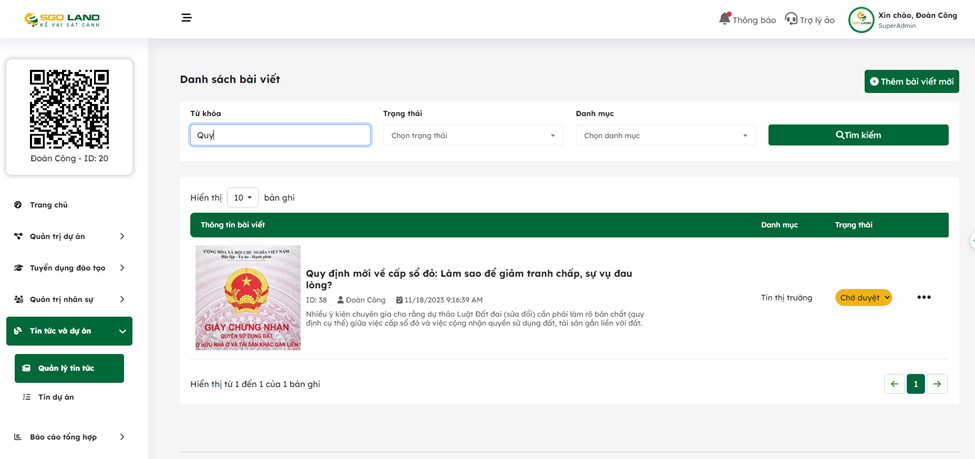975x459 pixels.
Task: Open Trang chủ in the sidebar
Action: point(48,205)
